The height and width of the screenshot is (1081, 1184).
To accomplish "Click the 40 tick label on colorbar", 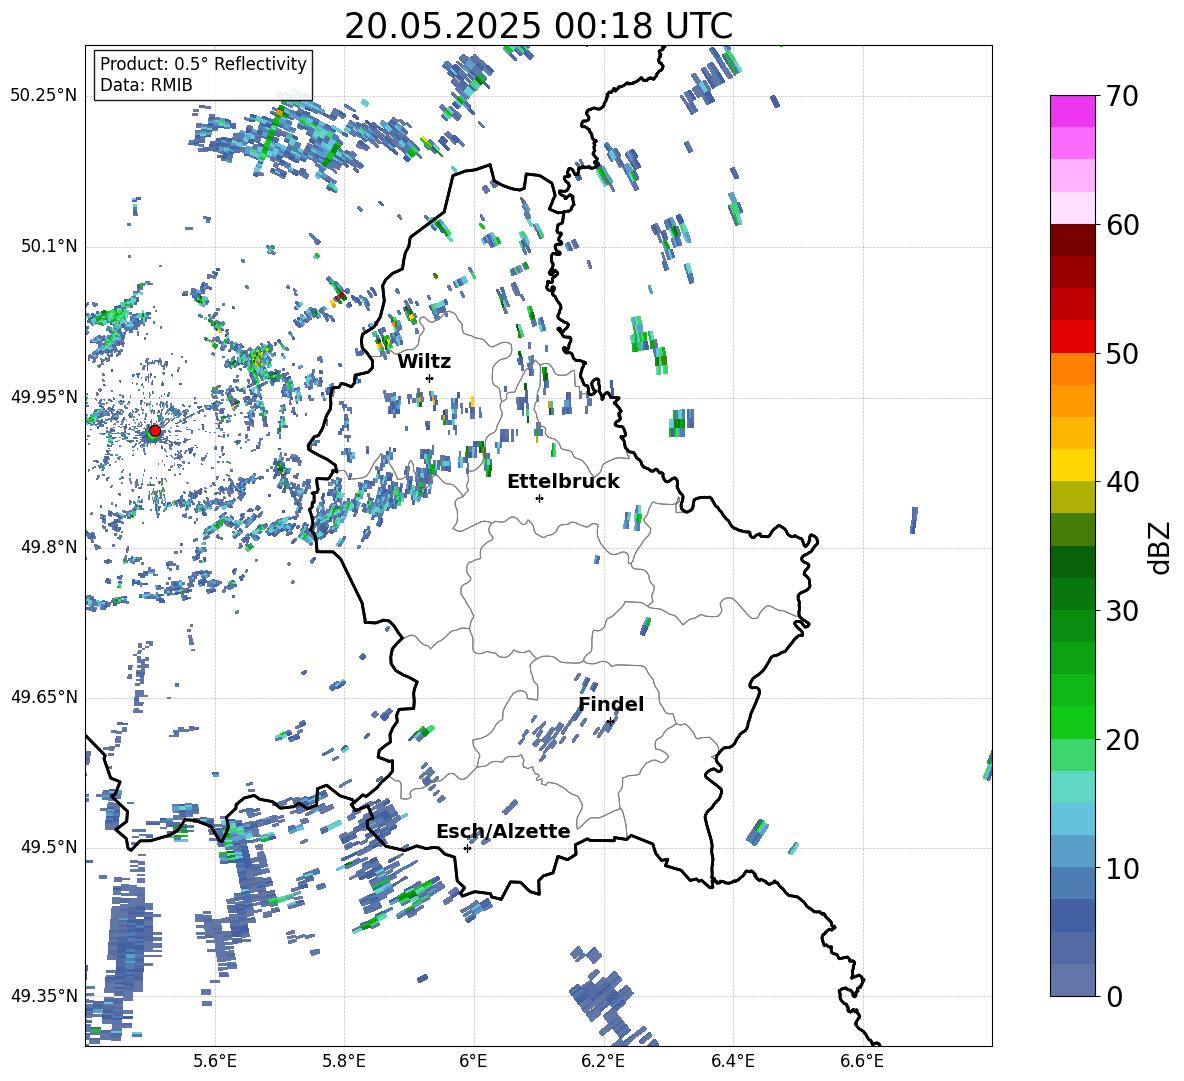I will [1121, 482].
